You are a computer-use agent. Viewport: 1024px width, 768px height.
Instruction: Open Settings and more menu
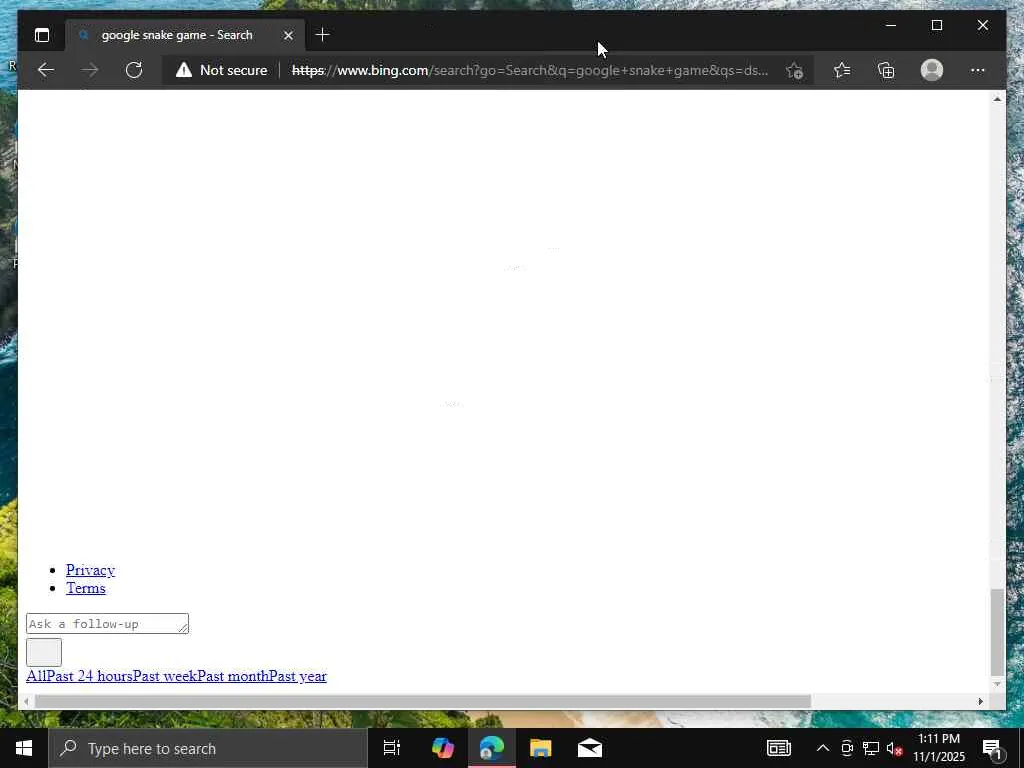coord(978,70)
